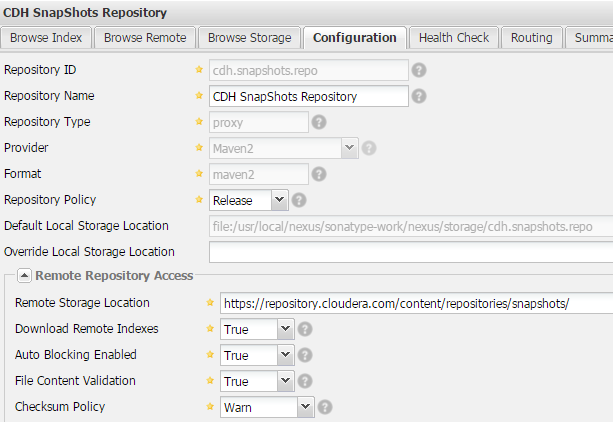Viewport: 613px width, 422px height.
Task: Click help icon beside Provider dropdown
Action: click(x=369, y=148)
